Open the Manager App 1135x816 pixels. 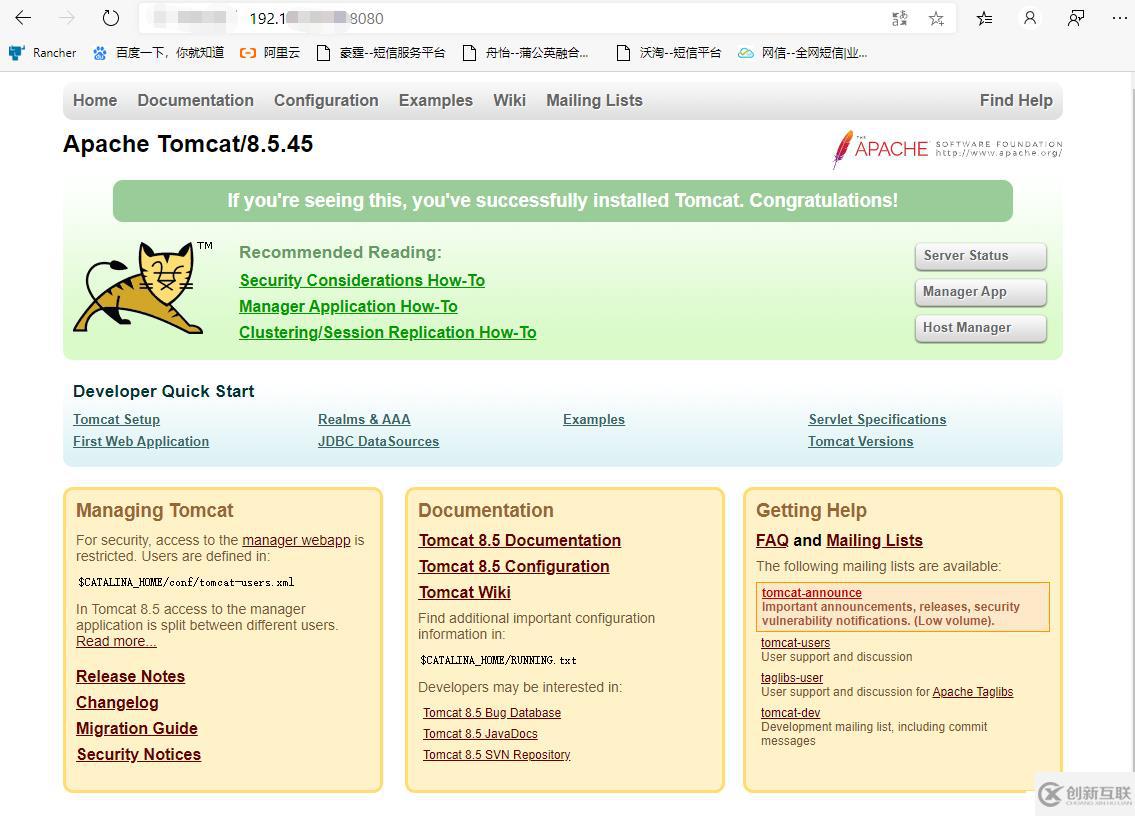click(979, 292)
